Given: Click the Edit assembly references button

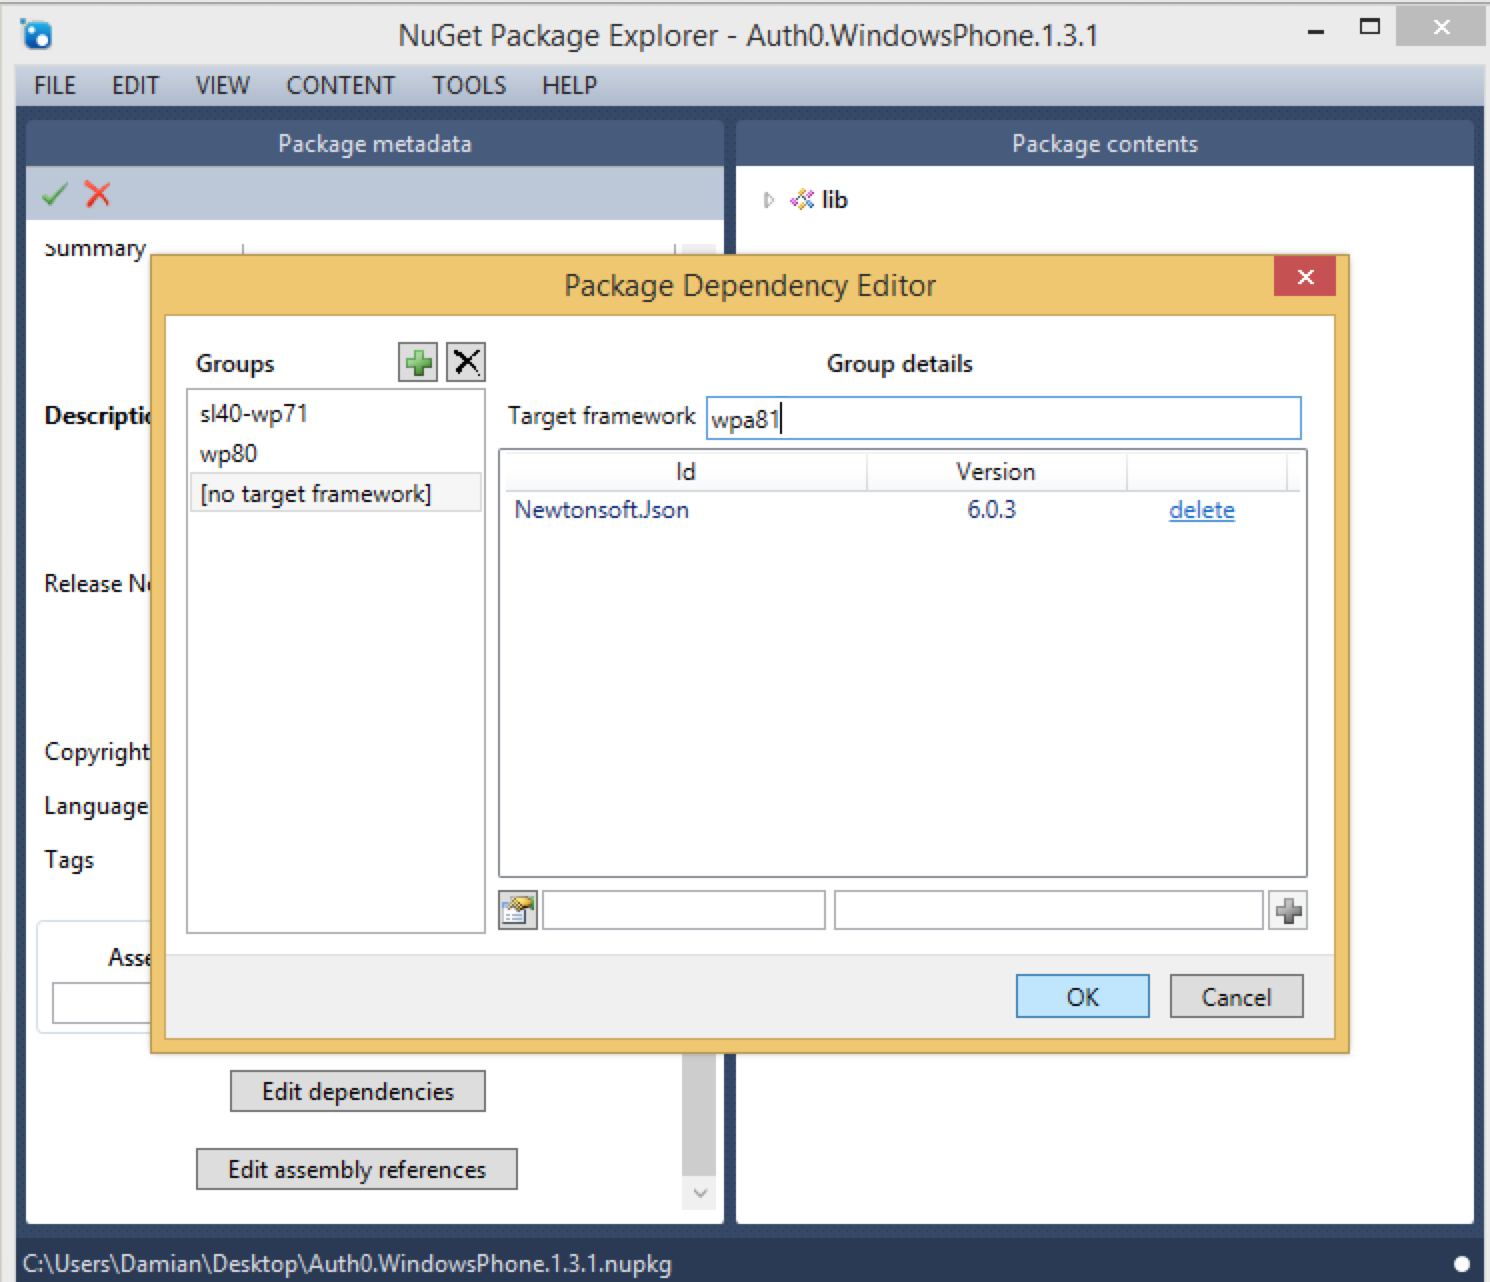Looking at the screenshot, I should pyautogui.click(x=357, y=1169).
